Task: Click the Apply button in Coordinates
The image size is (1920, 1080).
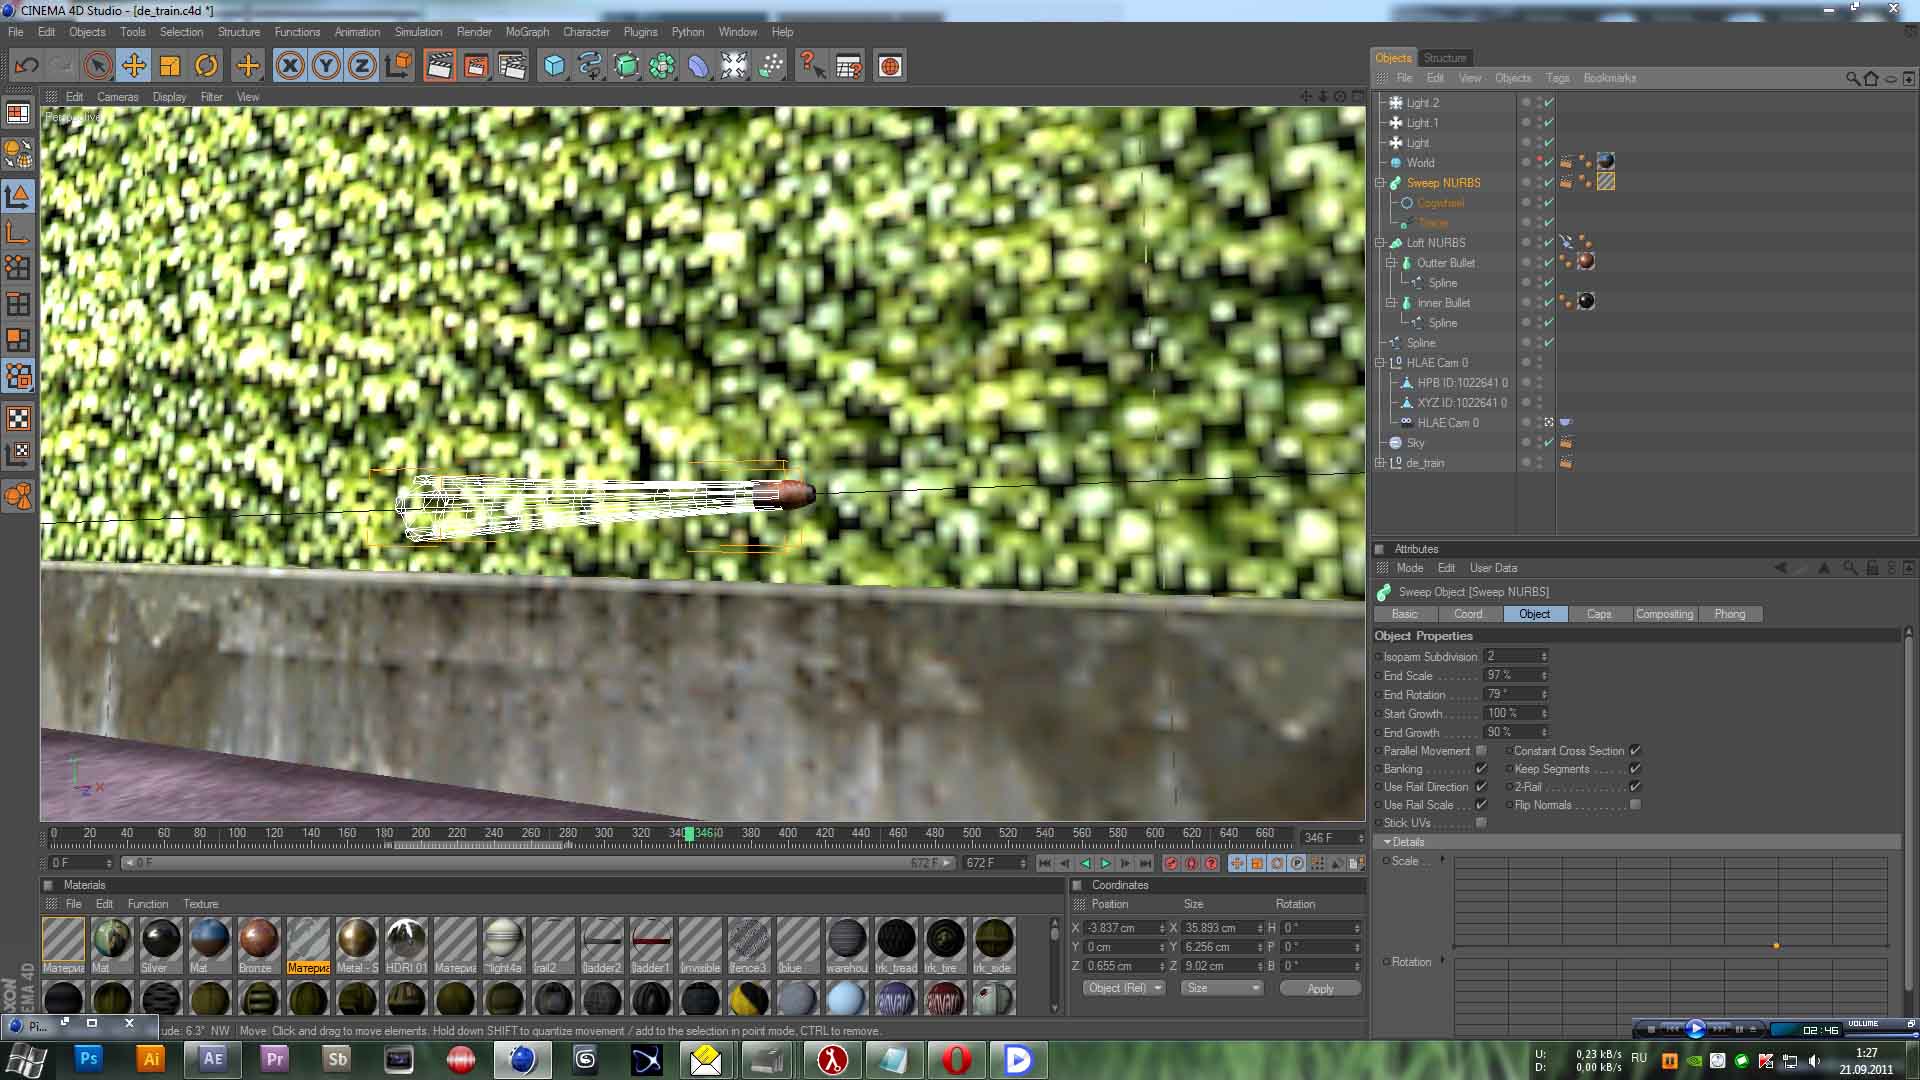Action: (x=1319, y=988)
